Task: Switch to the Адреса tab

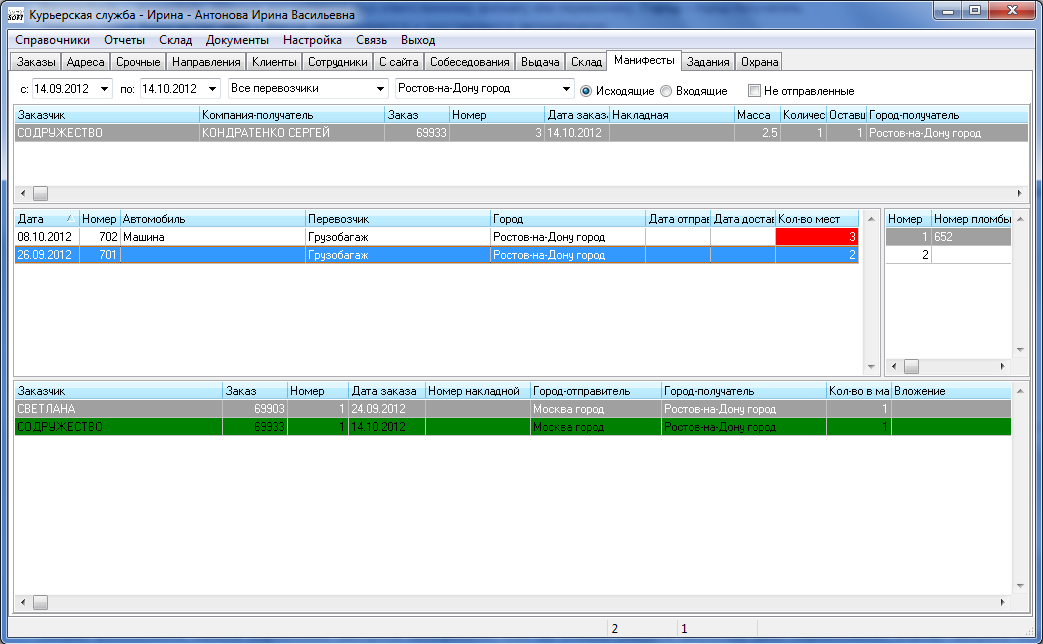Action: click(x=86, y=62)
